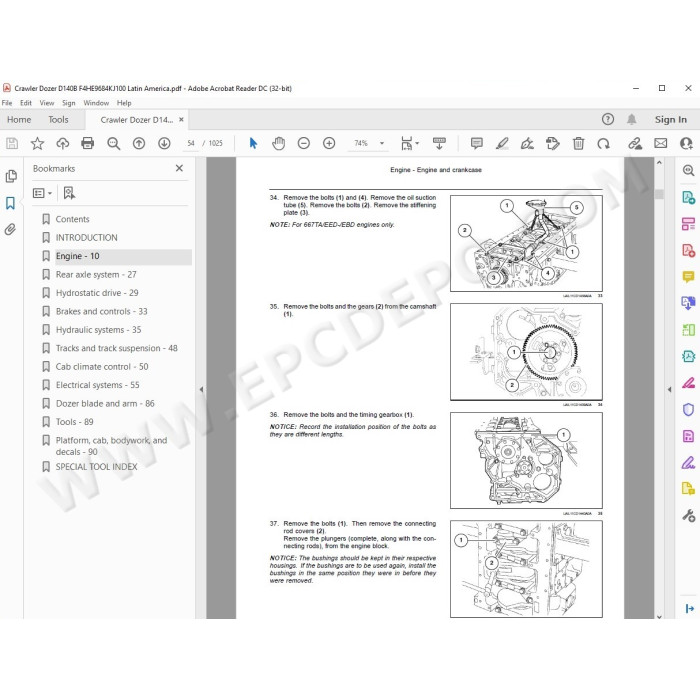
Task: Select the Engine - 10 bookmark
Action: [x=78, y=256]
